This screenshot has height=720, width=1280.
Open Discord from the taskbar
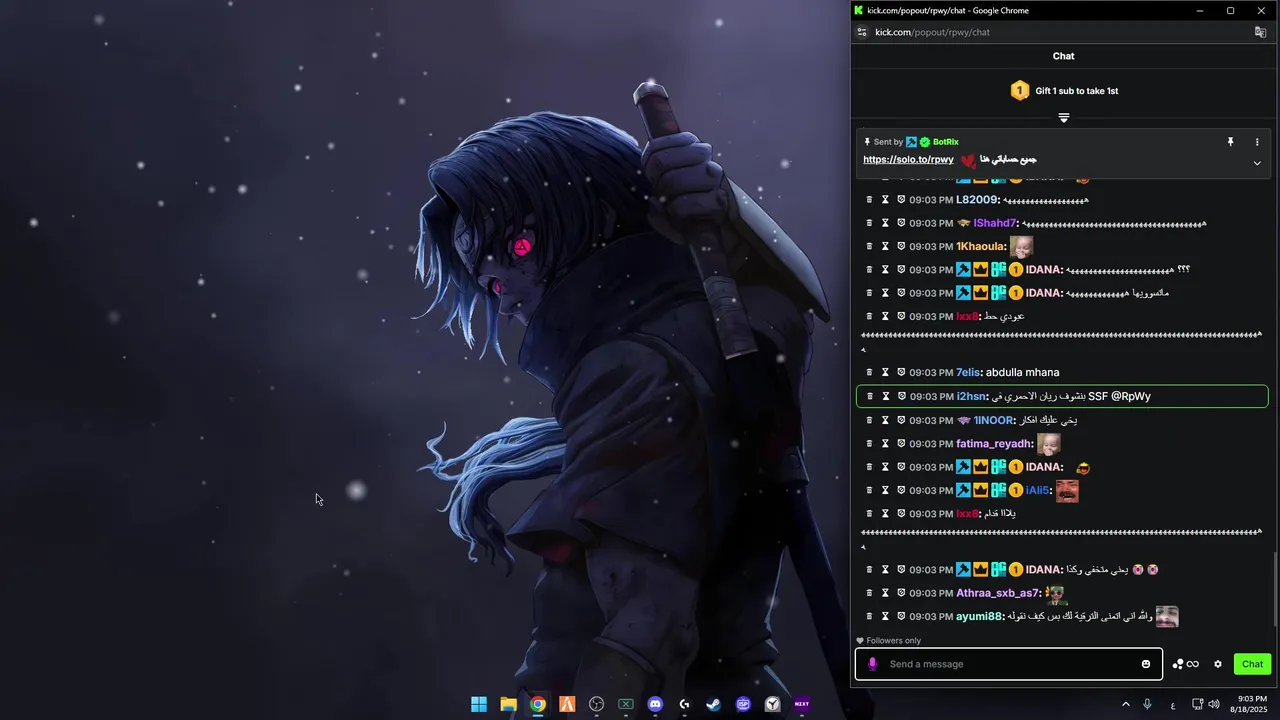(655, 704)
